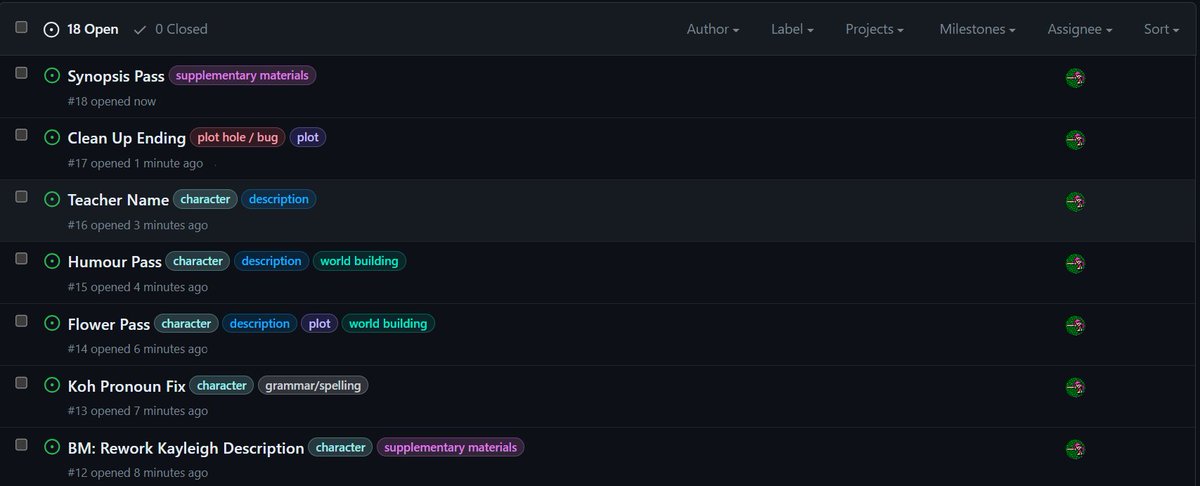This screenshot has width=1200, height=486.
Task: Open the Sort dropdown
Action: [x=1162, y=30]
